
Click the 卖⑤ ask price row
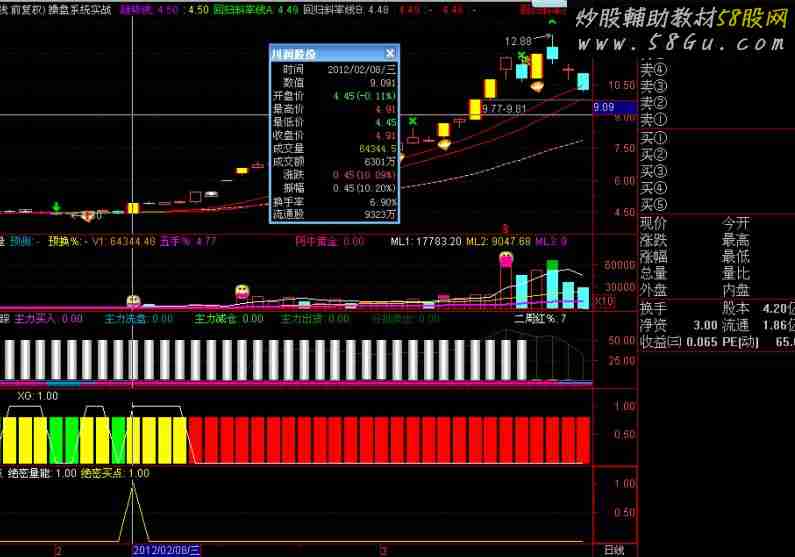tap(653, 53)
